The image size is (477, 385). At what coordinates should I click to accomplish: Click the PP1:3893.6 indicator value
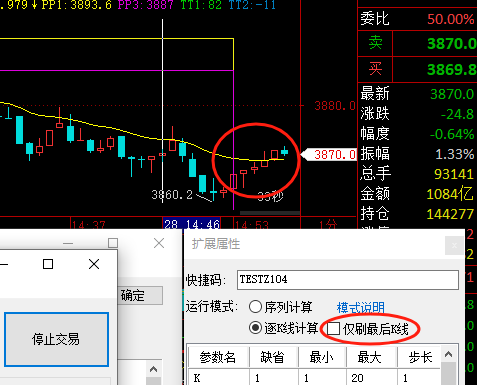(x=77, y=5)
